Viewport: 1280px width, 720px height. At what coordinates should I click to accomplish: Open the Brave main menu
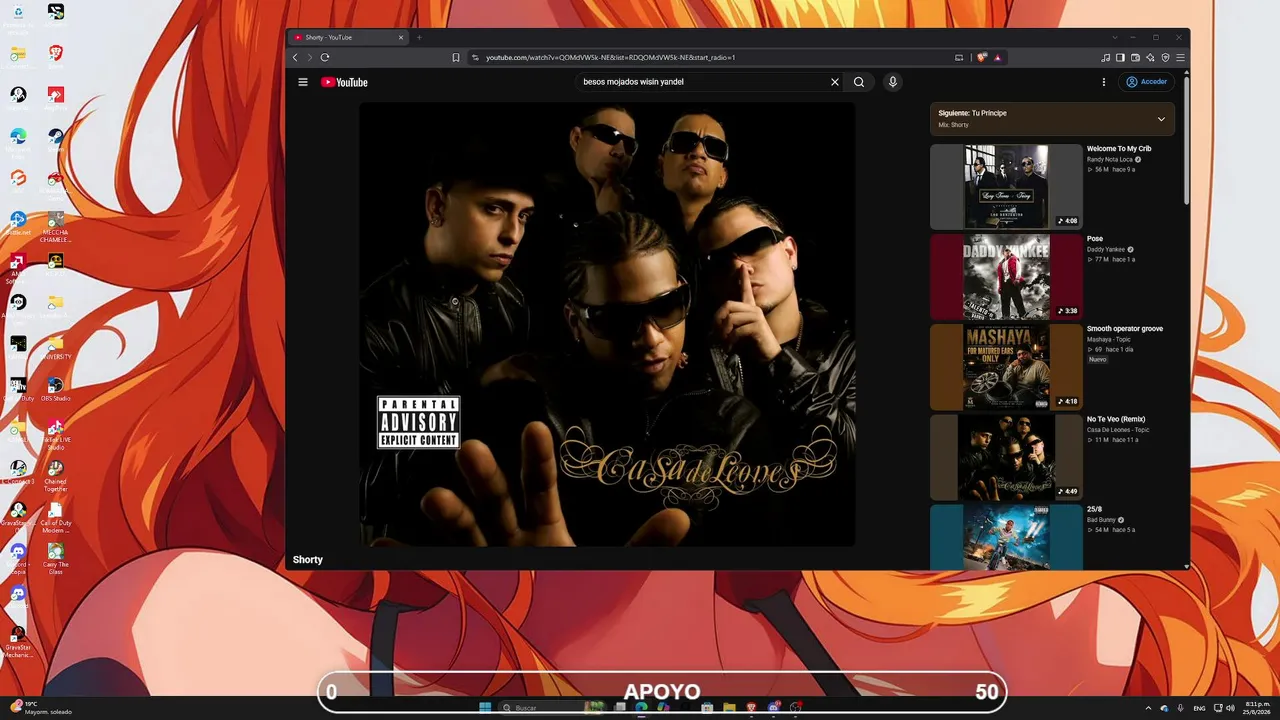point(1181,58)
